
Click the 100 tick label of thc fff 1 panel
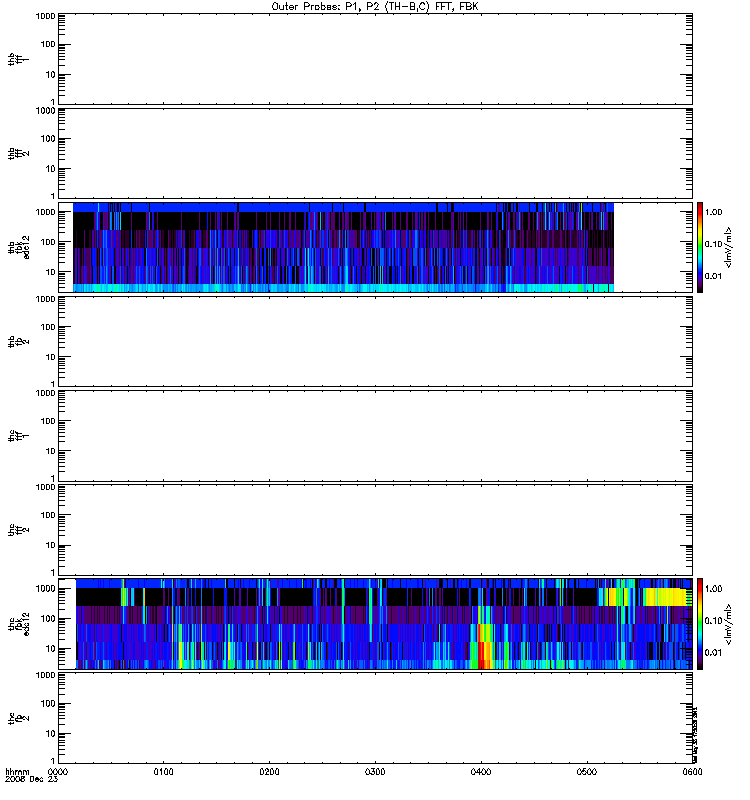[x=48, y=421]
